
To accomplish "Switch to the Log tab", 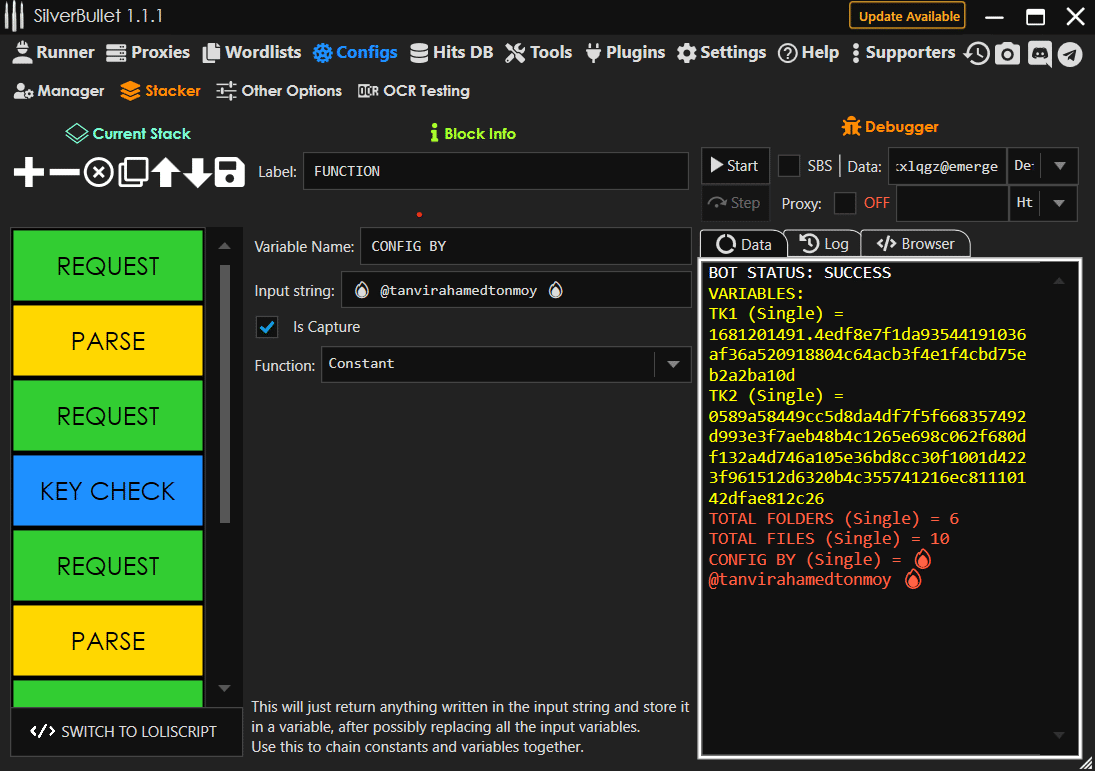I will (x=824, y=244).
